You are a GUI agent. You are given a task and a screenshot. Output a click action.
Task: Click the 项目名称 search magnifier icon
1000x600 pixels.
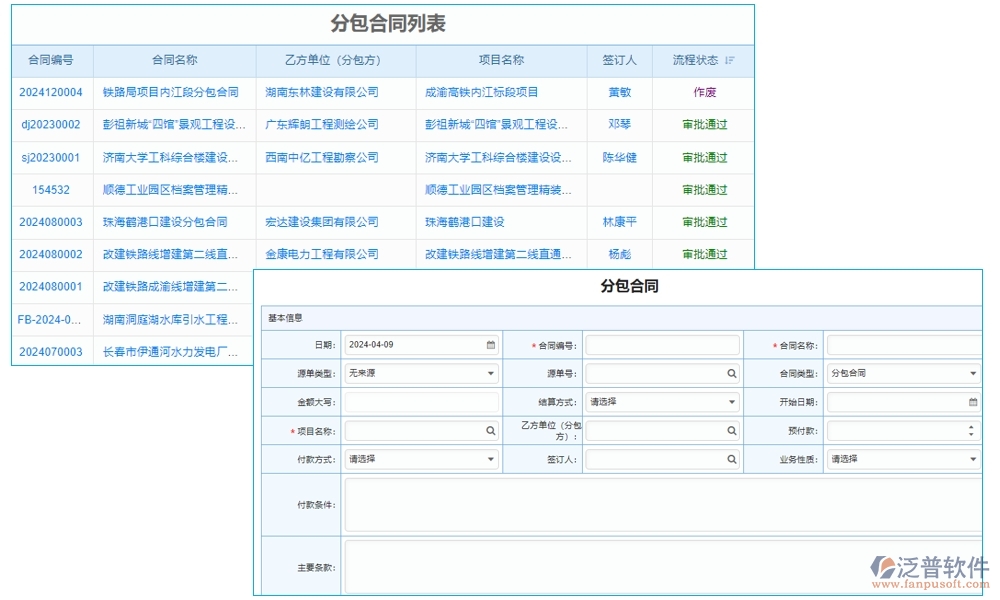(x=489, y=430)
